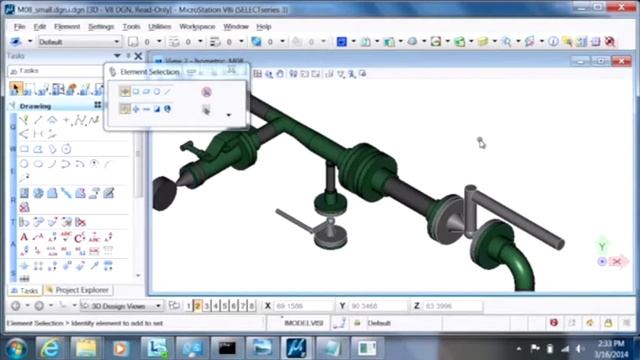Toggle view 2 button

pyautogui.click(x=197, y=306)
